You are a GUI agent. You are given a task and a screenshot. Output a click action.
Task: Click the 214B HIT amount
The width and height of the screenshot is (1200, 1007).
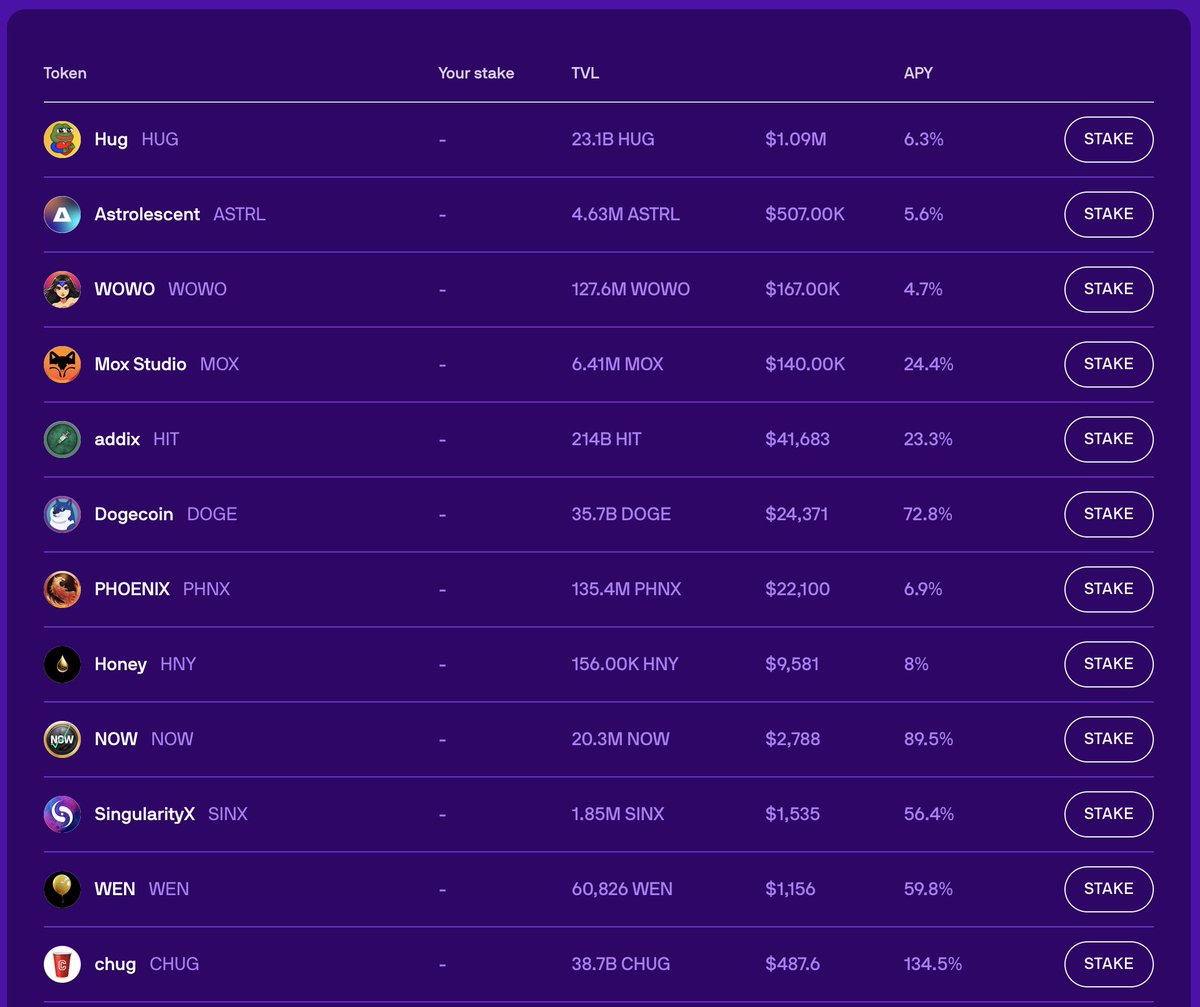click(606, 439)
